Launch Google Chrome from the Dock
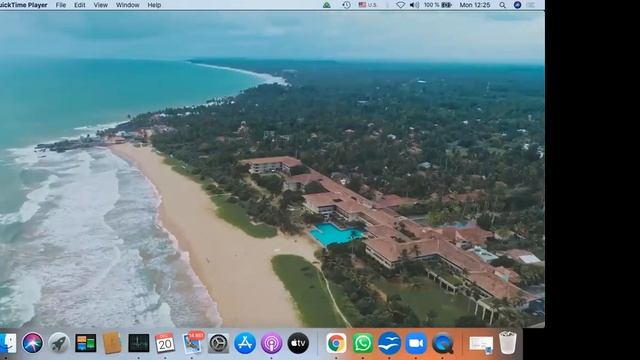 click(x=336, y=343)
